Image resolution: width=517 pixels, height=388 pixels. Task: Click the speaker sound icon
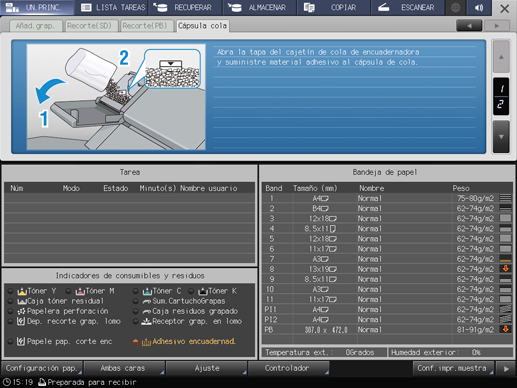(x=479, y=8)
